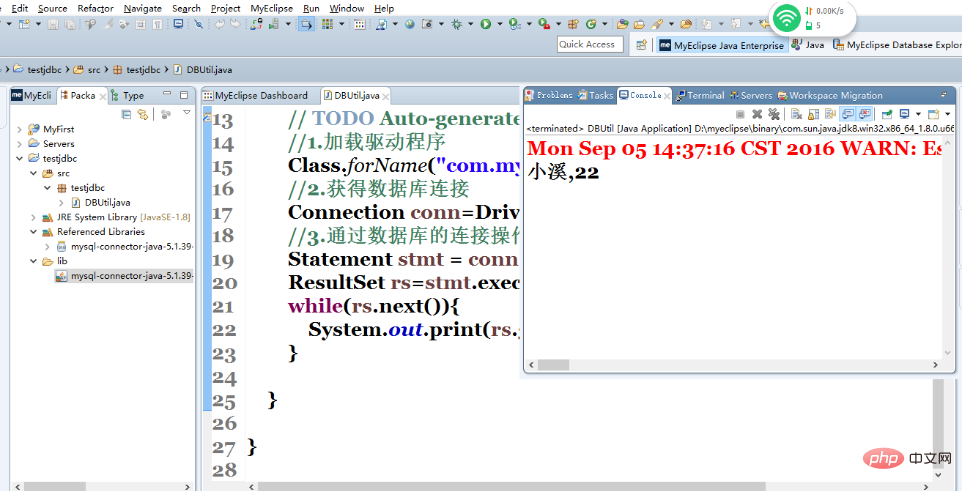962x491 pixels.
Task: Click the Save toolbar icon
Action: pos(53,24)
